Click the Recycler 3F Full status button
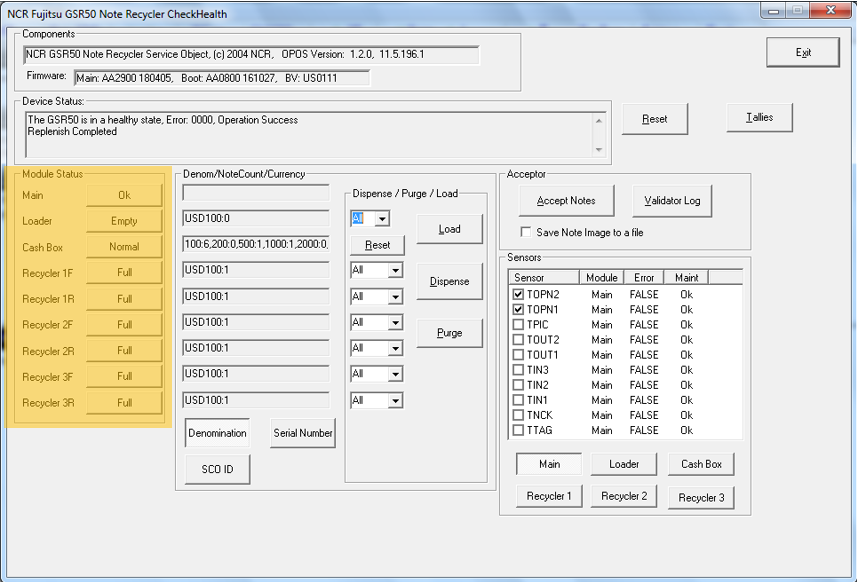Screen dimensions: 857x582 pyautogui.click(x=124, y=376)
